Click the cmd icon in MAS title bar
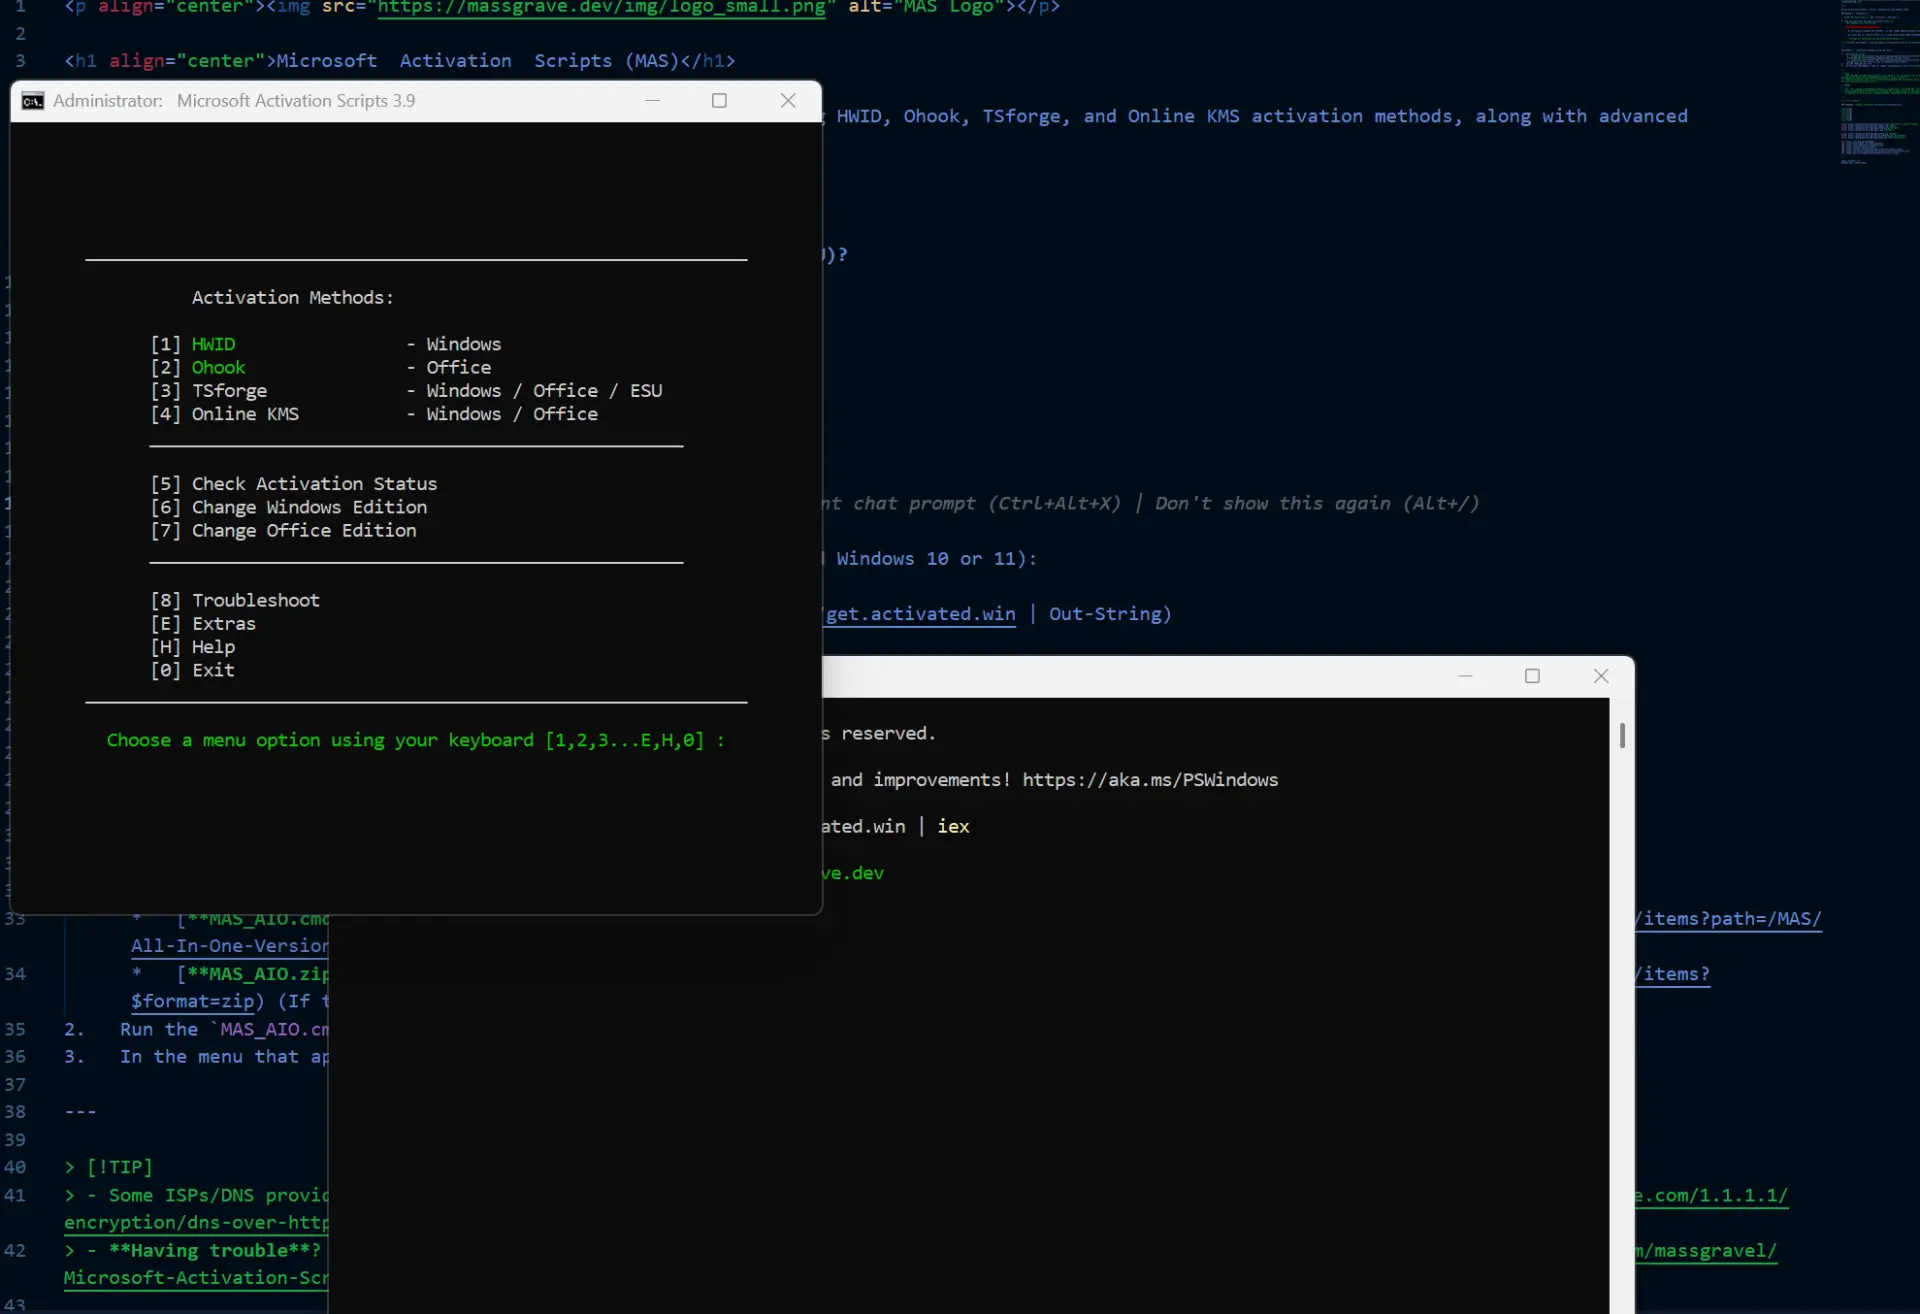Viewport: 1920px width, 1314px height. click(x=33, y=101)
